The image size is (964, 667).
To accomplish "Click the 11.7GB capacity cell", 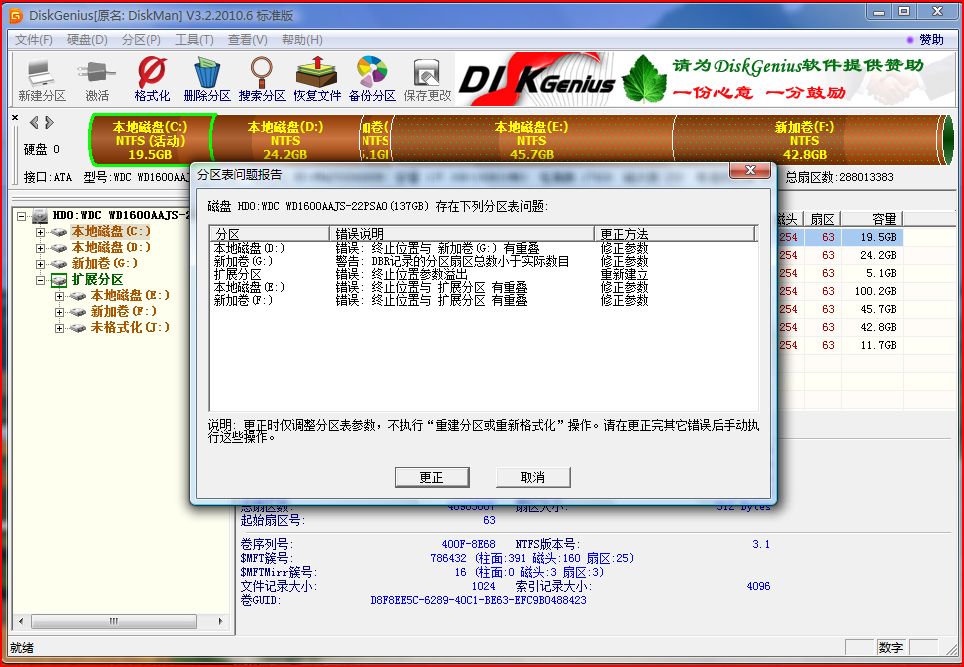I will [872, 345].
